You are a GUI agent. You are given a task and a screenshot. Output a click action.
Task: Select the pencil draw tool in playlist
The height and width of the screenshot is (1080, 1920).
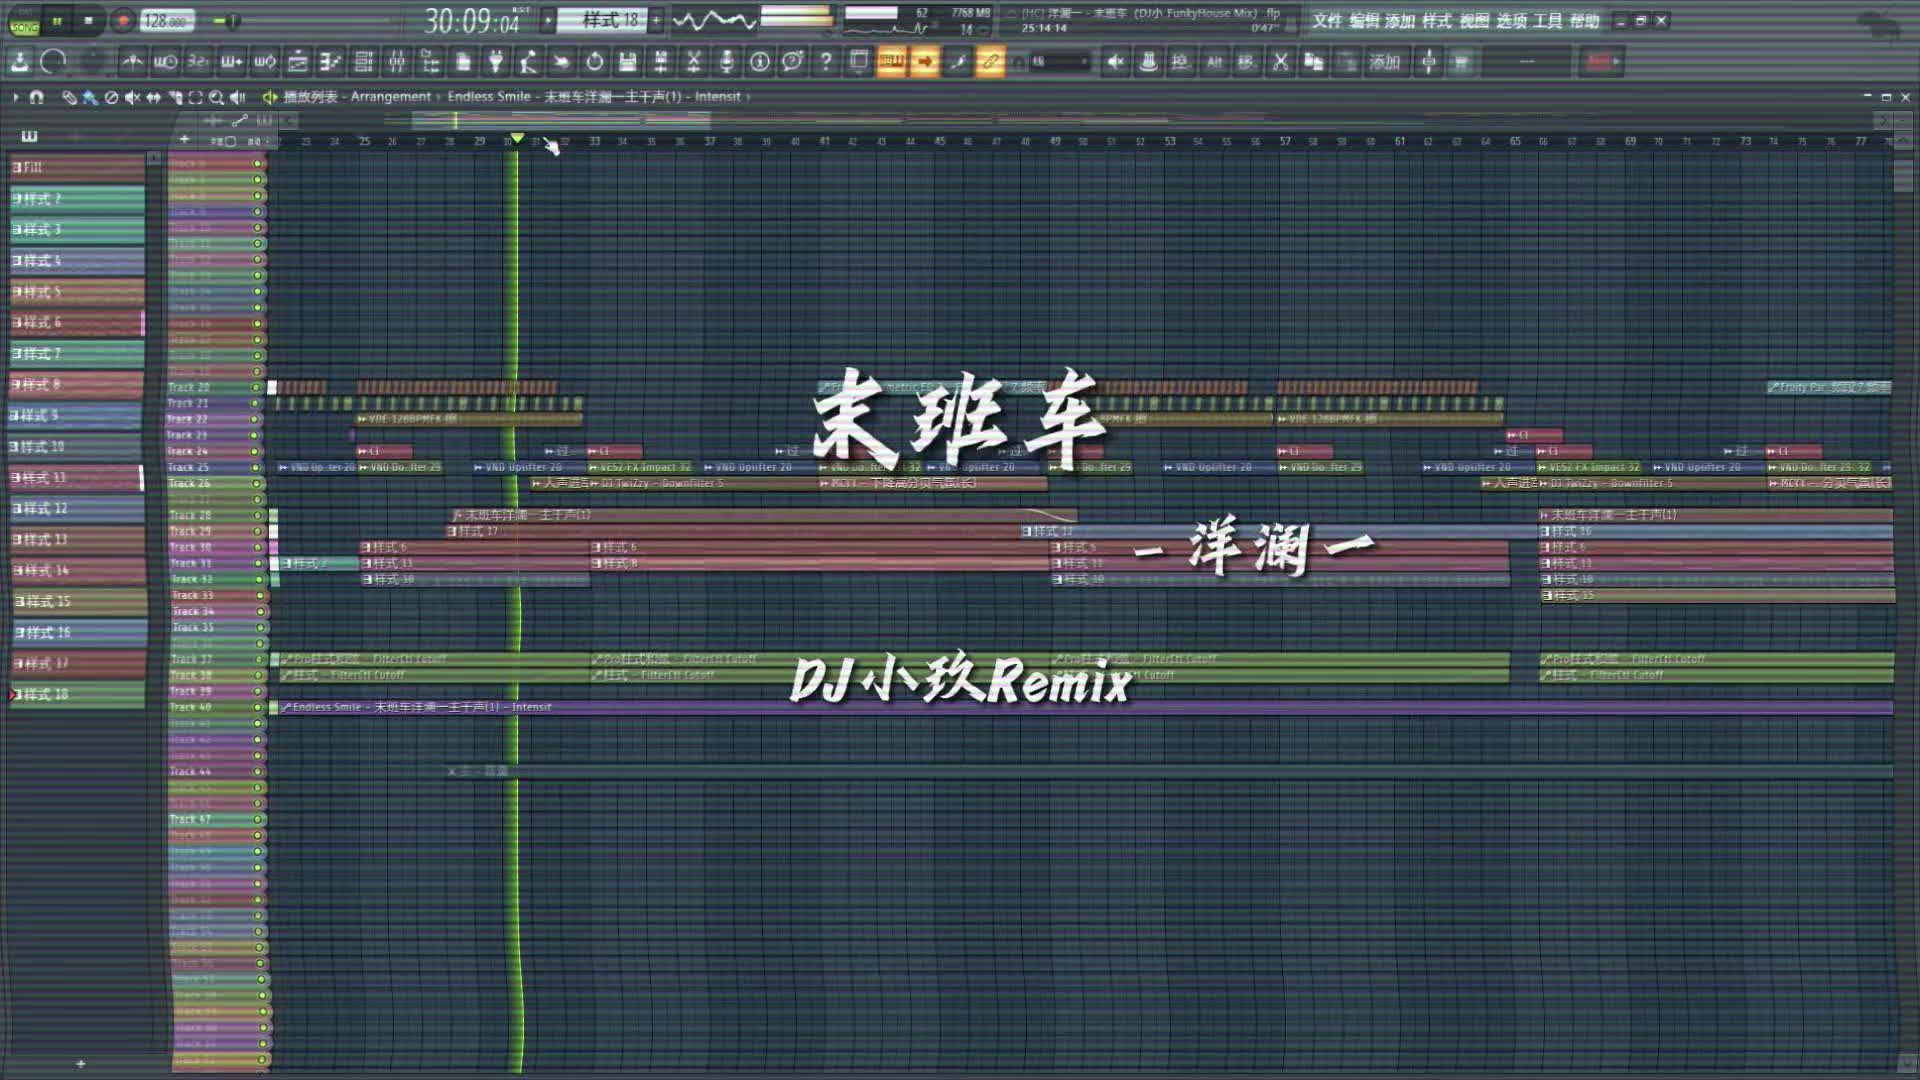coord(69,97)
